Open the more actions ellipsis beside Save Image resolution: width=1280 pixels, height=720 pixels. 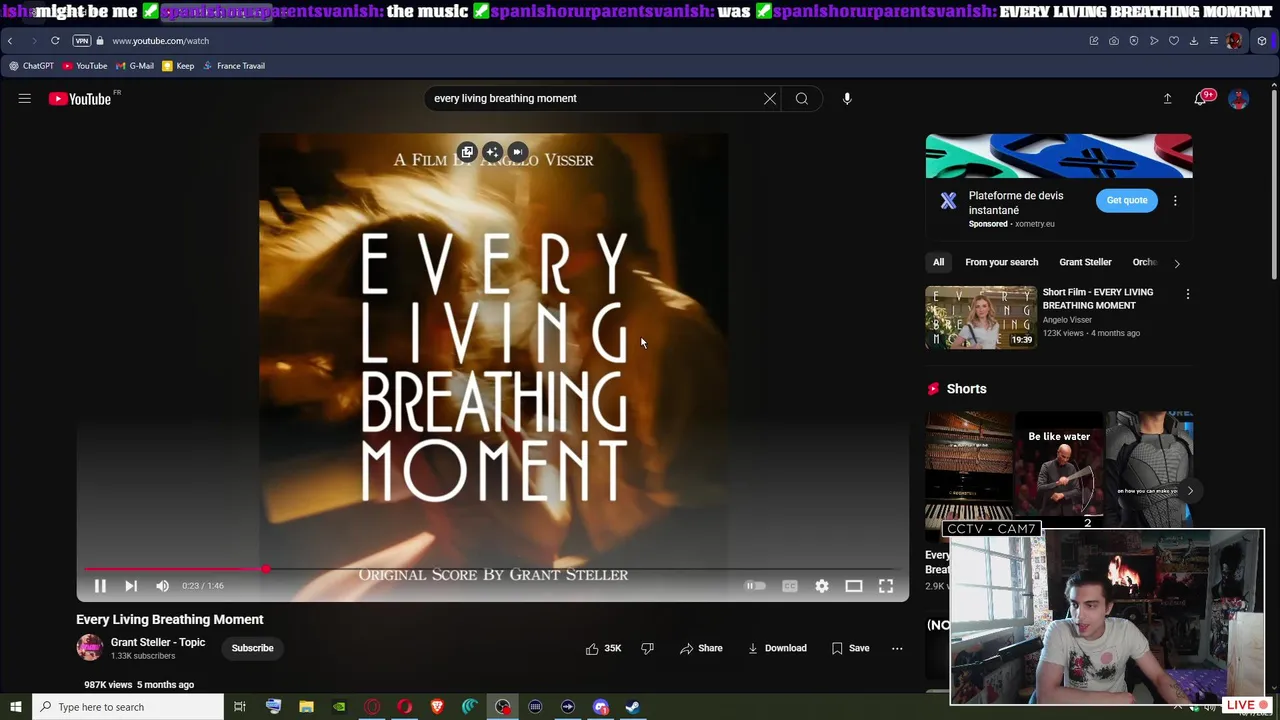pos(897,648)
